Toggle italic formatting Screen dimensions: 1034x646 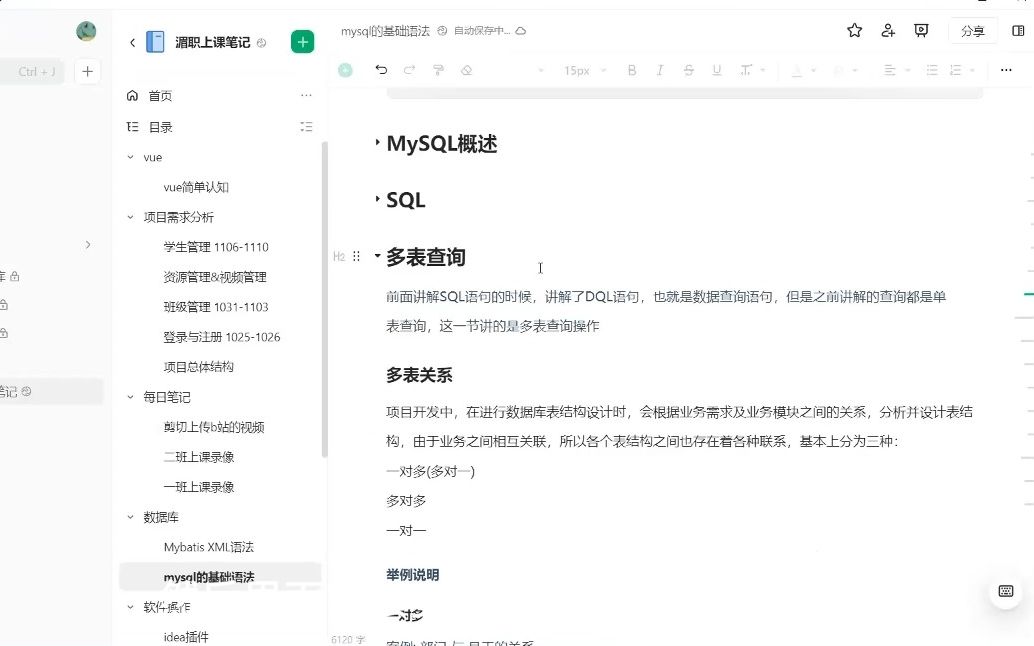point(659,70)
